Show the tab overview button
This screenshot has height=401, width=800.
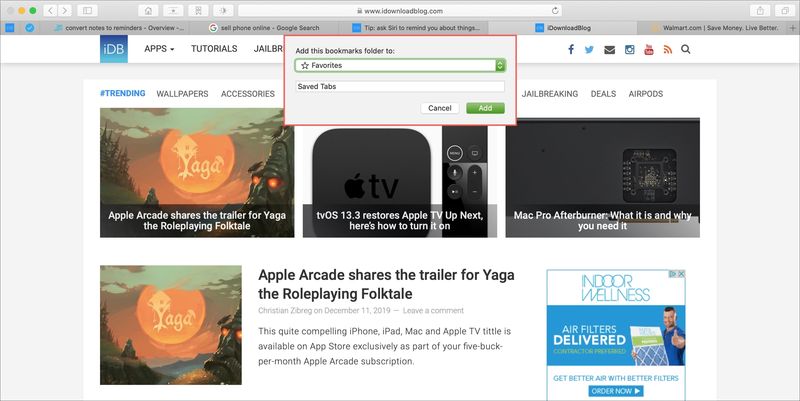[785, 10]
